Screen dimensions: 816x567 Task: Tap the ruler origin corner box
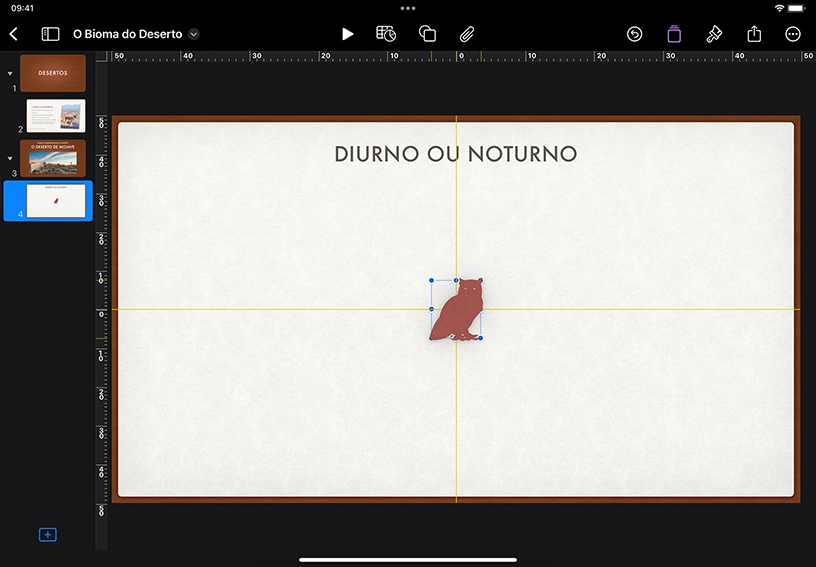pos(102,56)
